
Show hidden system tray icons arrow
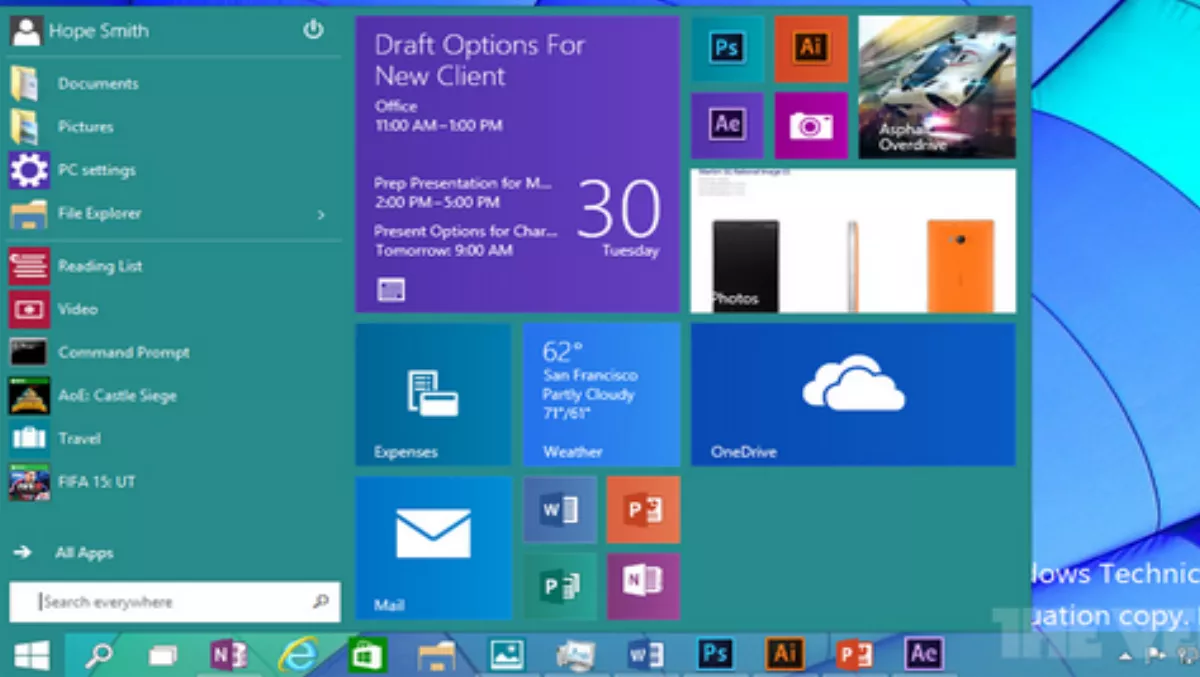click(1126, 657)
